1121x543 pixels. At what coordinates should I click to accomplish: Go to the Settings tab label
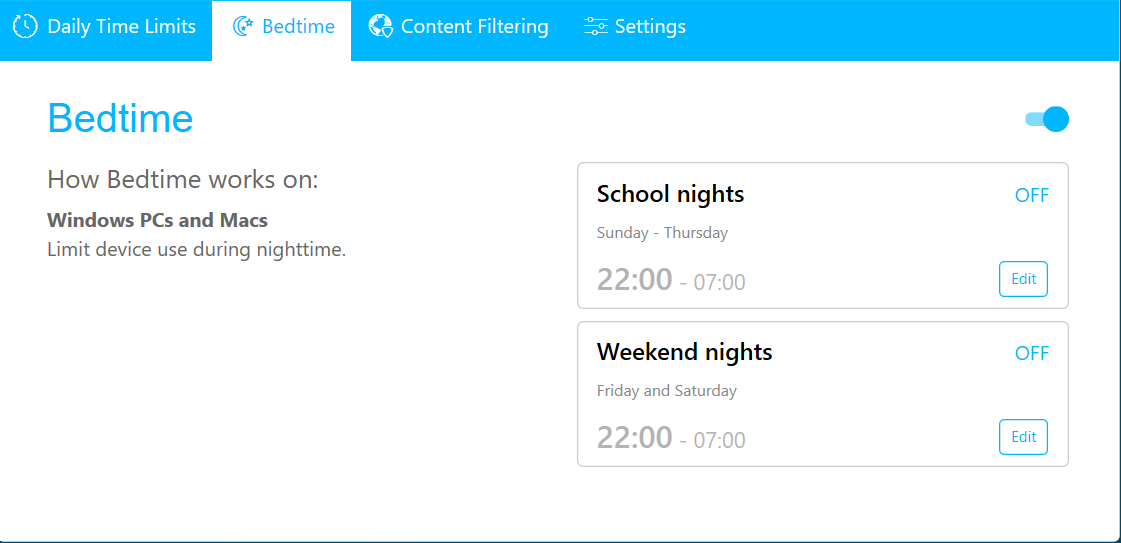coord(650,27)
